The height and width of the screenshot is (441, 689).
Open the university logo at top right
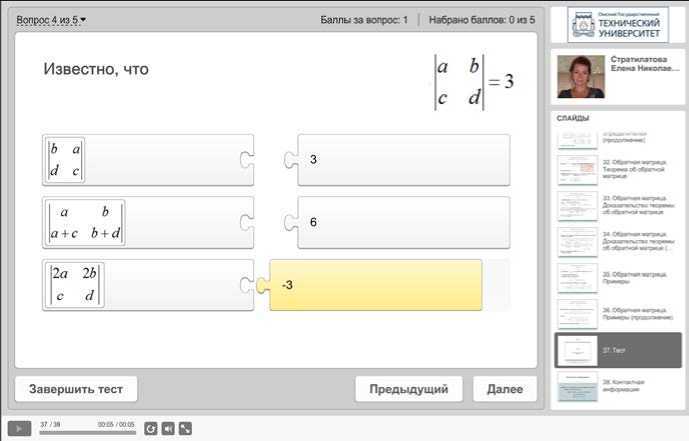[x=617, y=24]
